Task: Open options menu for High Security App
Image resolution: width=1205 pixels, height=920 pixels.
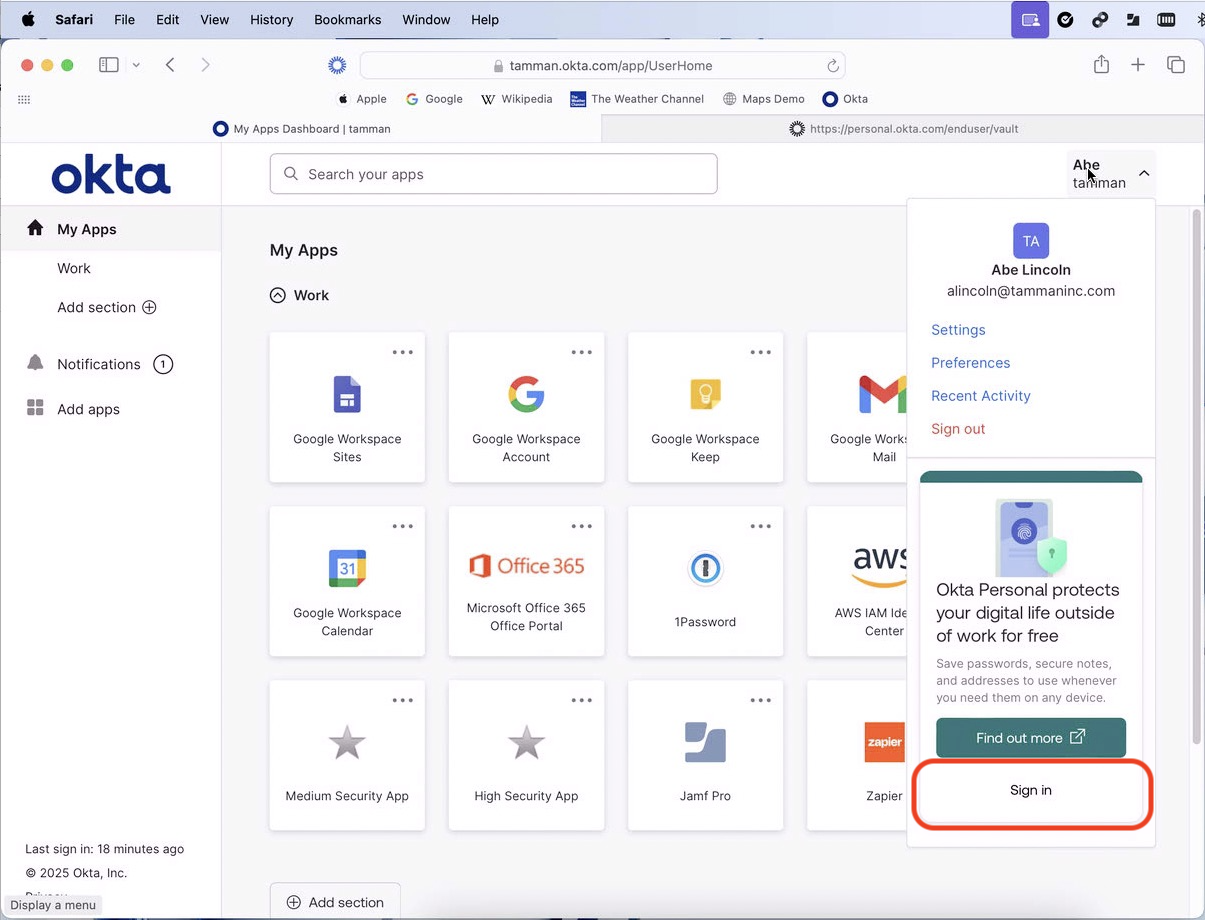Action: pos(582,700)
